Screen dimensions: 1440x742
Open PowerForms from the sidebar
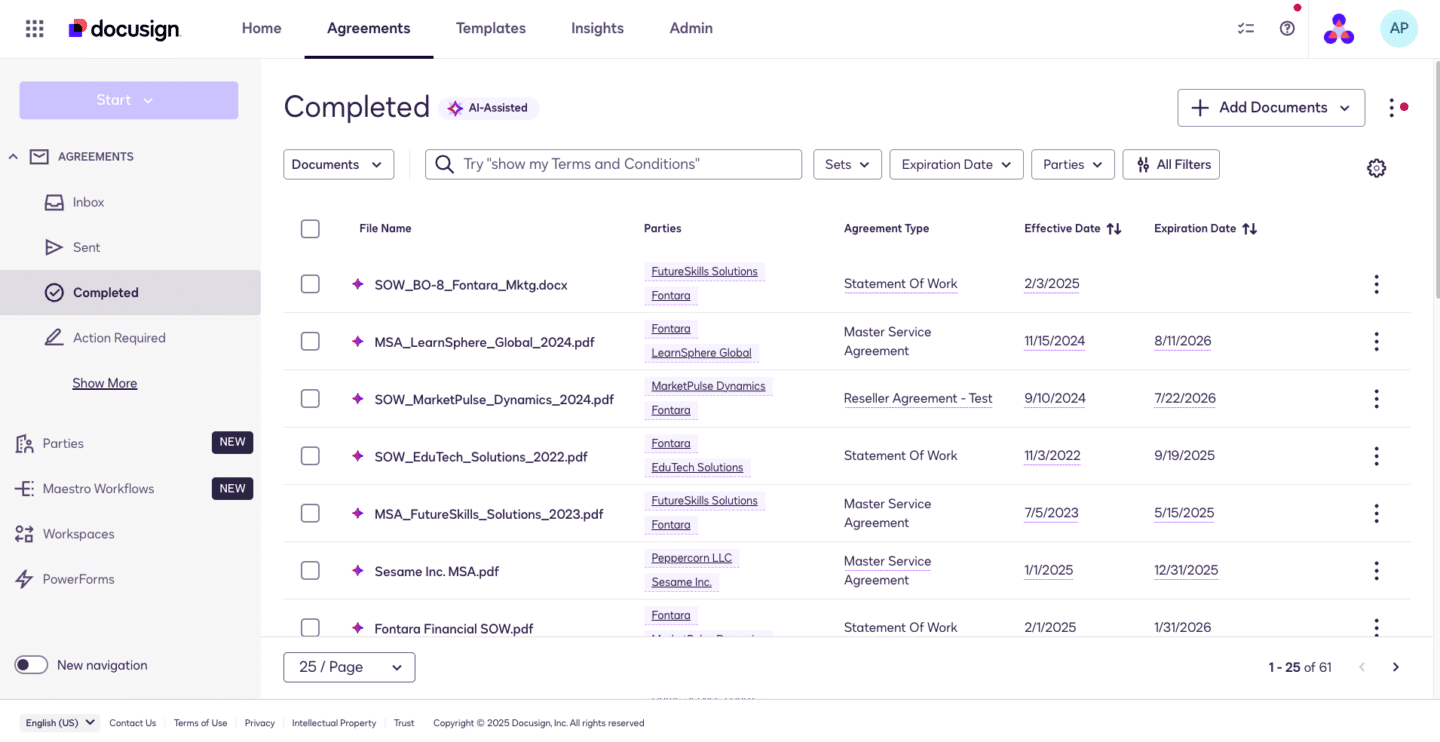[x=77, y=578]
